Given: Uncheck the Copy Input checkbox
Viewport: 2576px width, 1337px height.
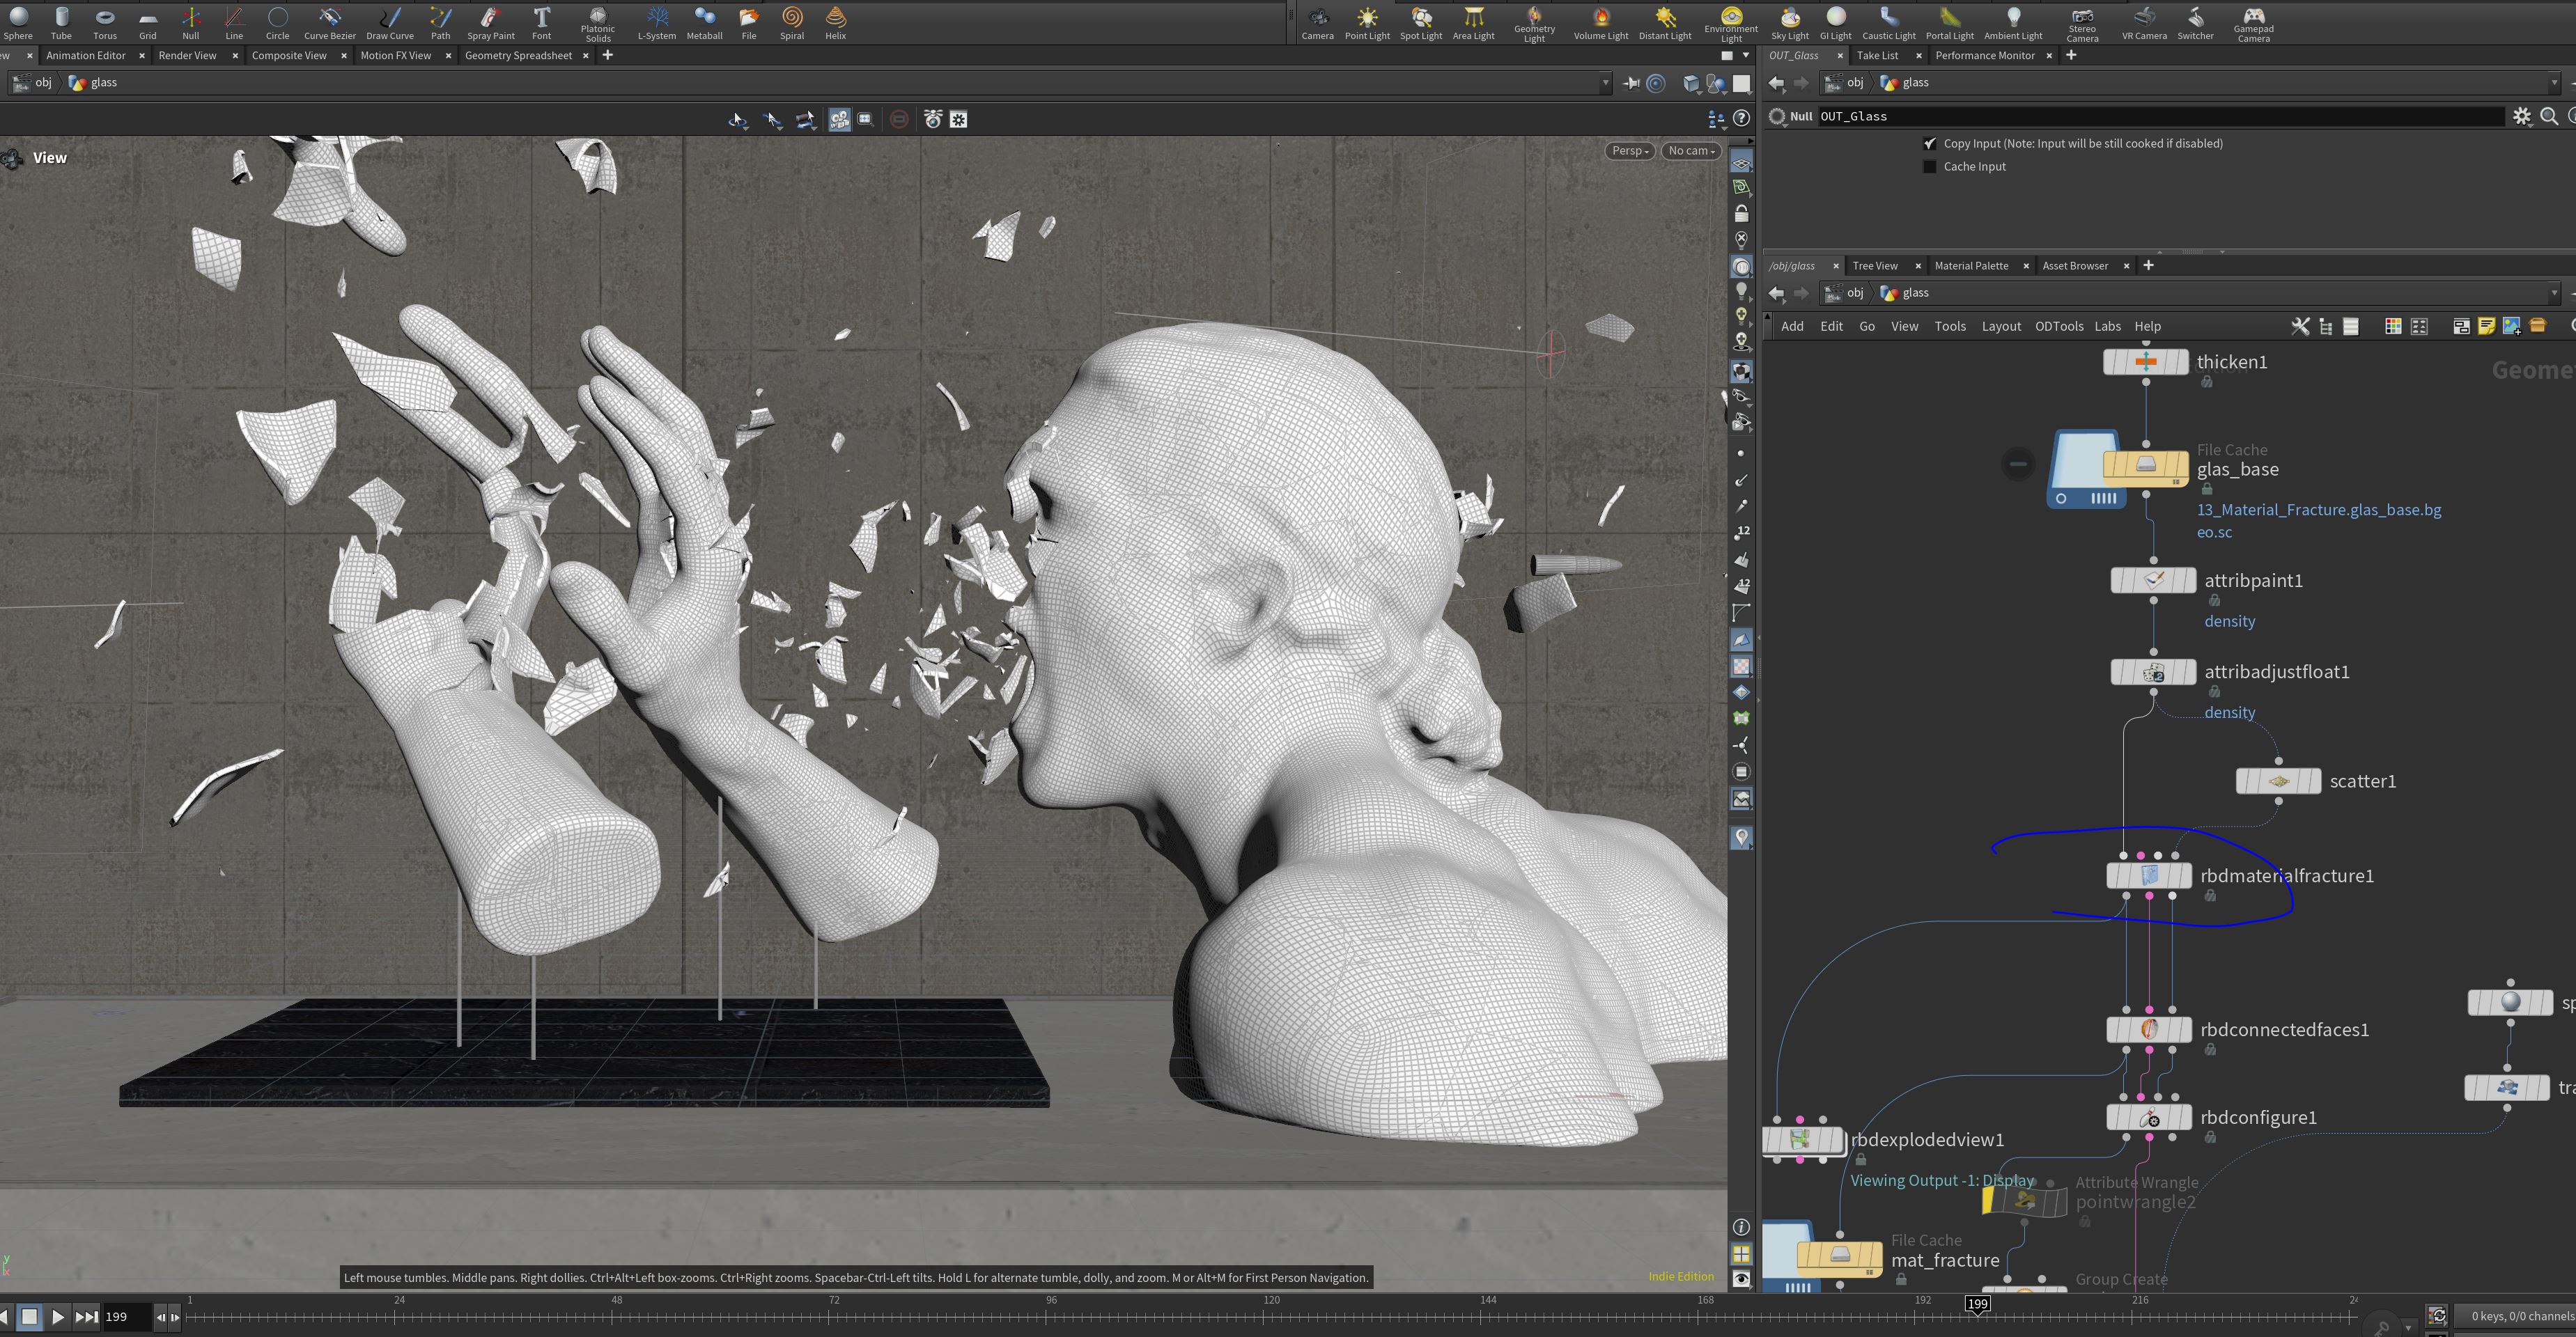Looking at the screenshot, I should (x=1929, y=144).
